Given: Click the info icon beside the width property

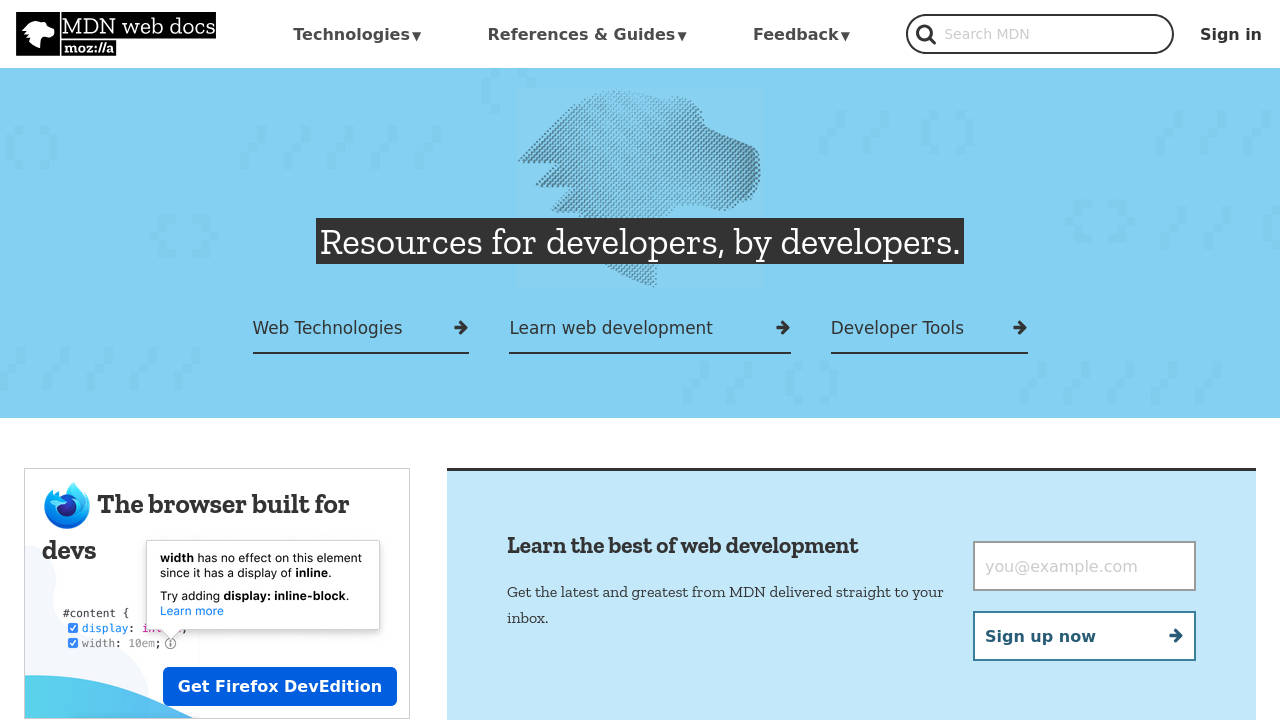Looking at the screenshot, I should [x=168, y=642].
